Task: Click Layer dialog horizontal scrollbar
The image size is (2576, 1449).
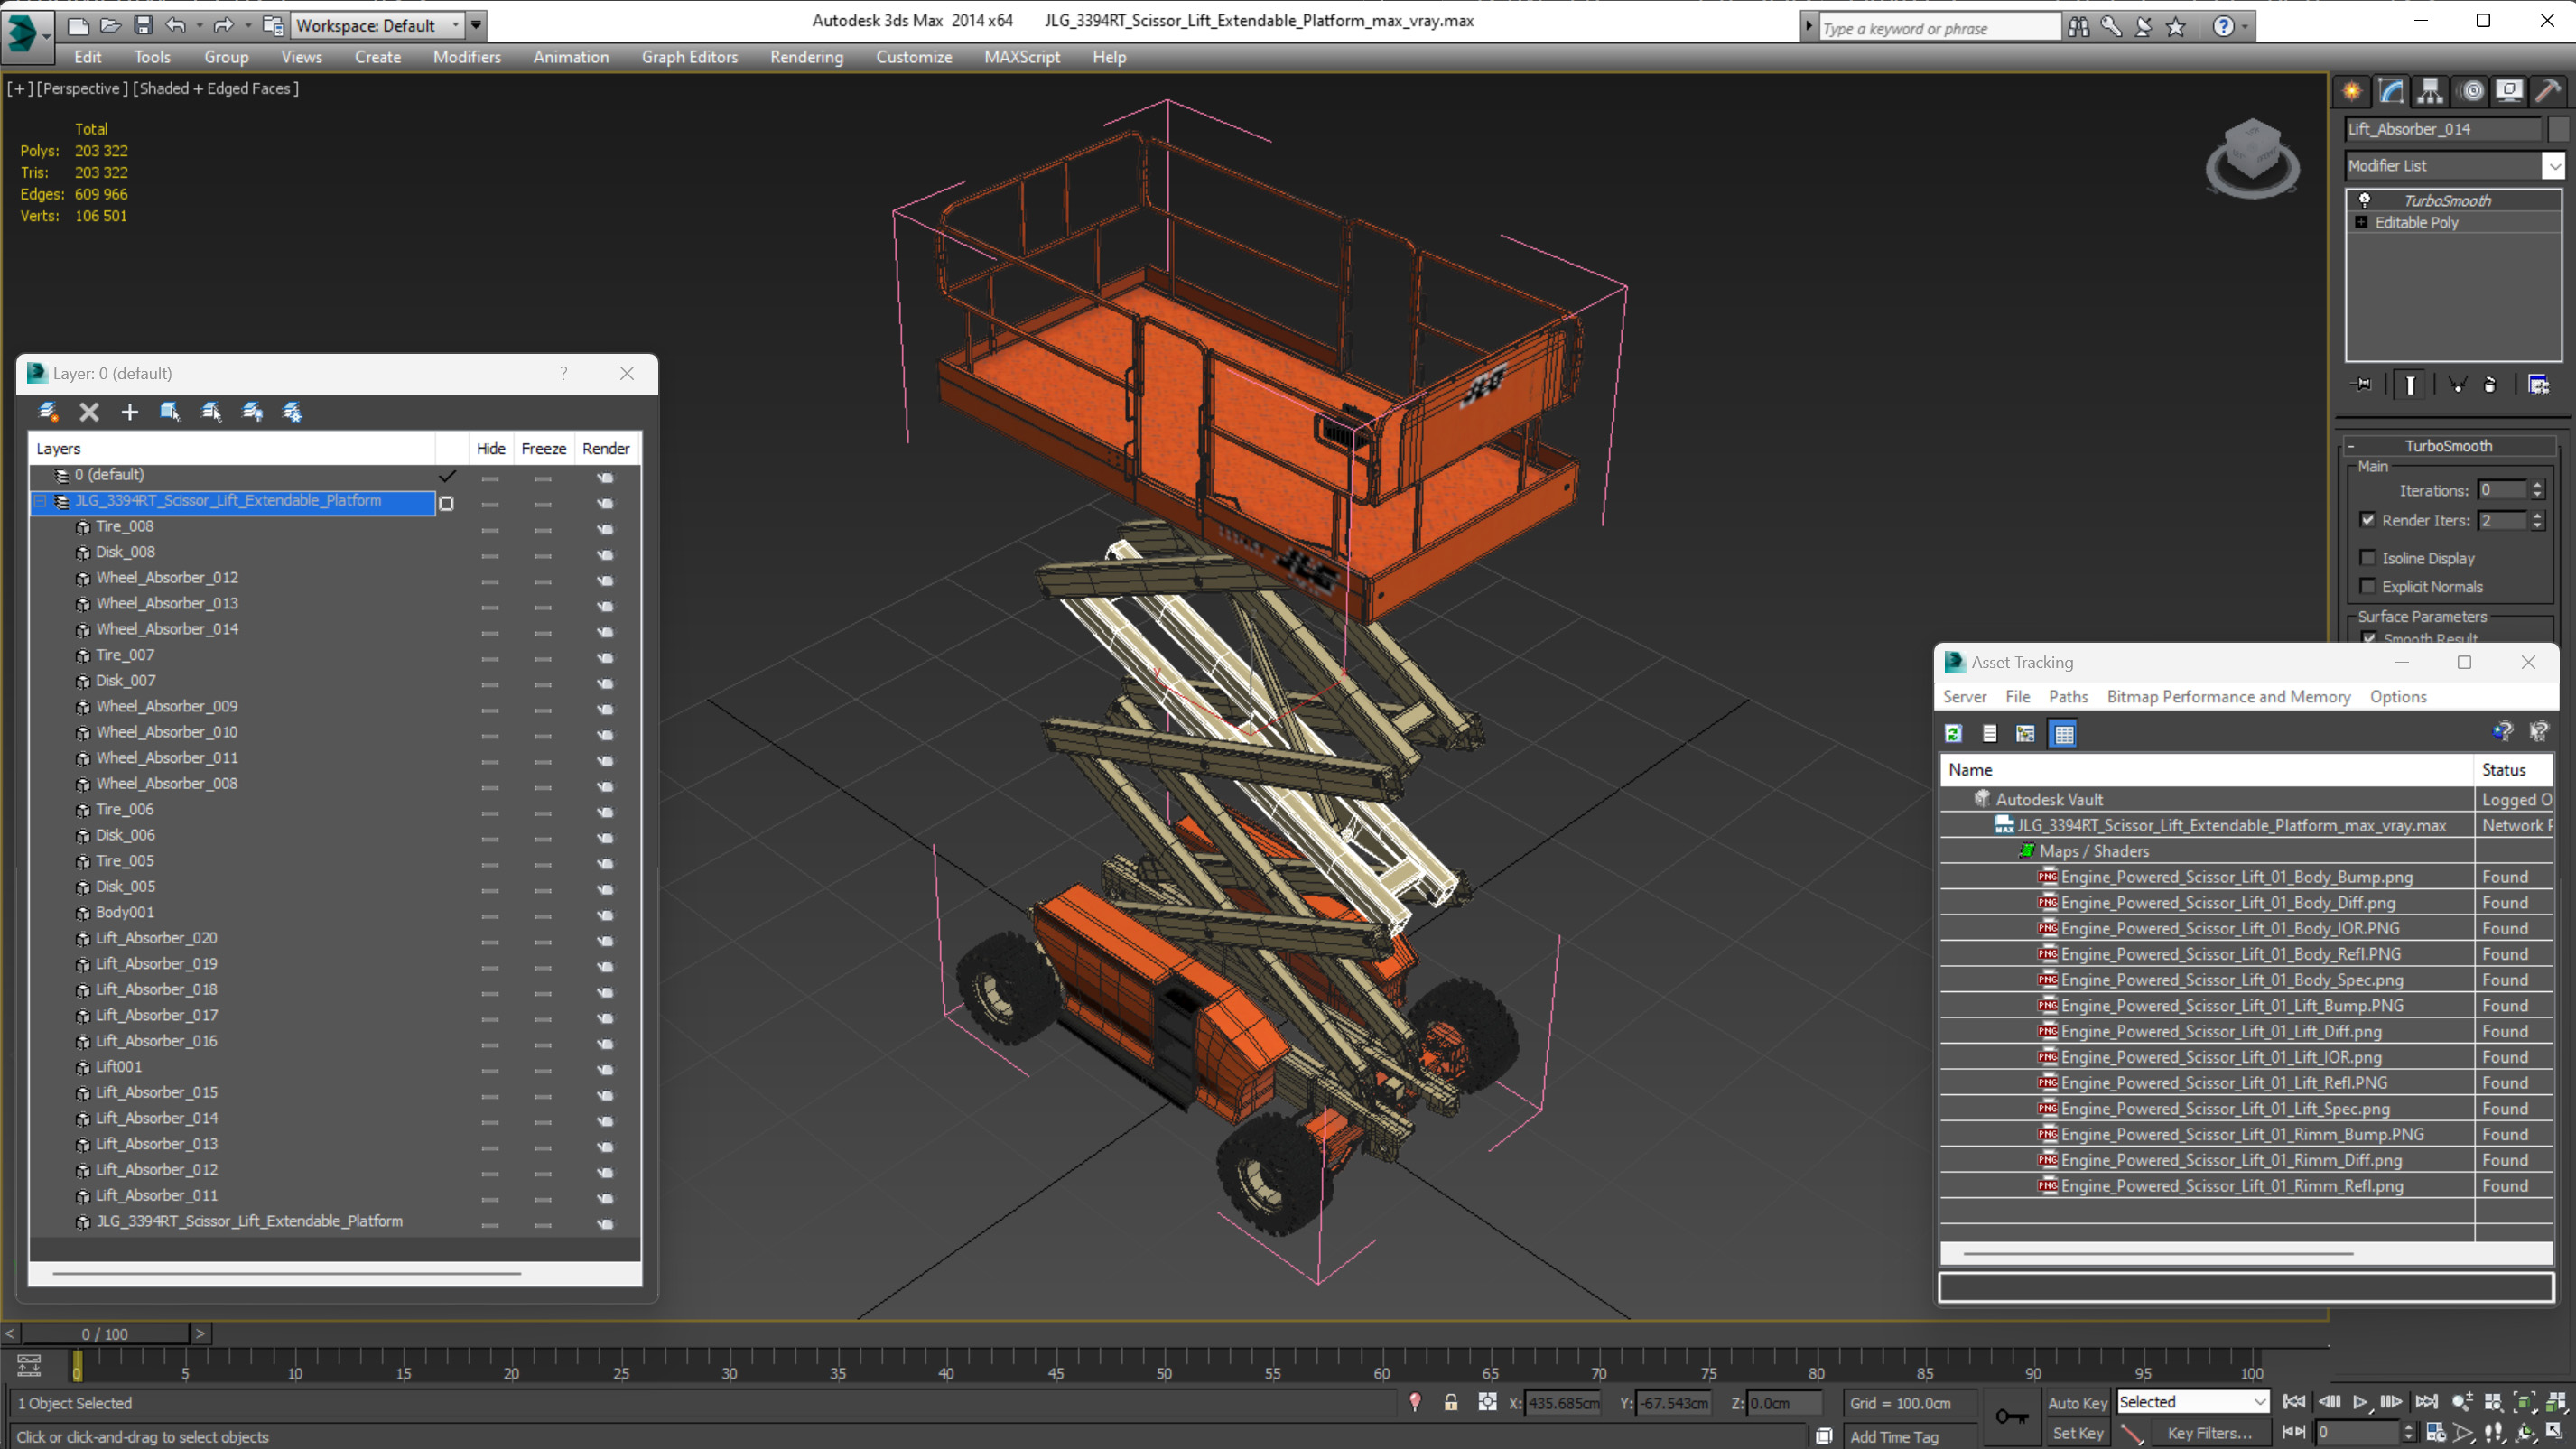Action: point(286,1273)
